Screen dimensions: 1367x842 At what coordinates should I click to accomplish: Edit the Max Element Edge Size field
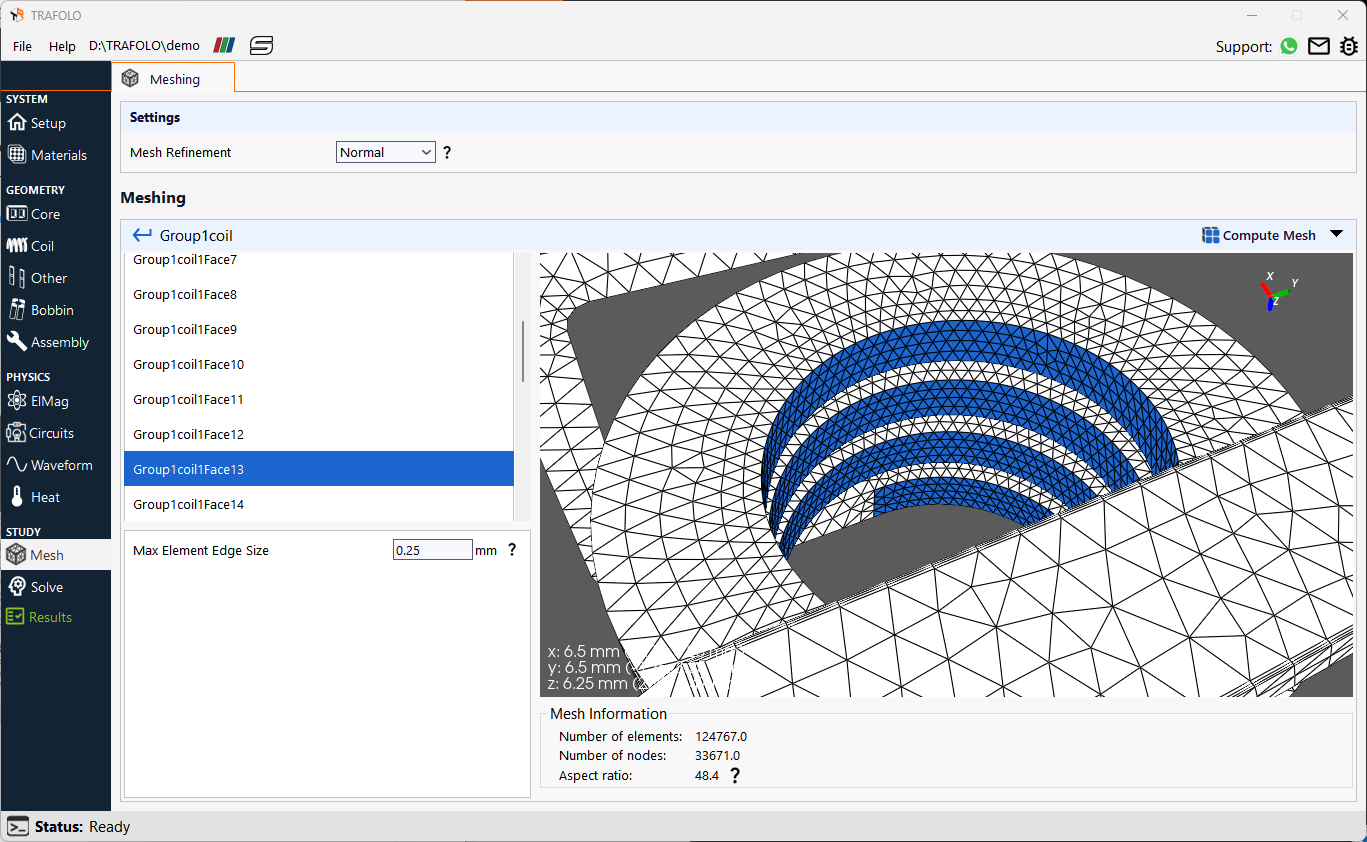(x=432, y=549)
